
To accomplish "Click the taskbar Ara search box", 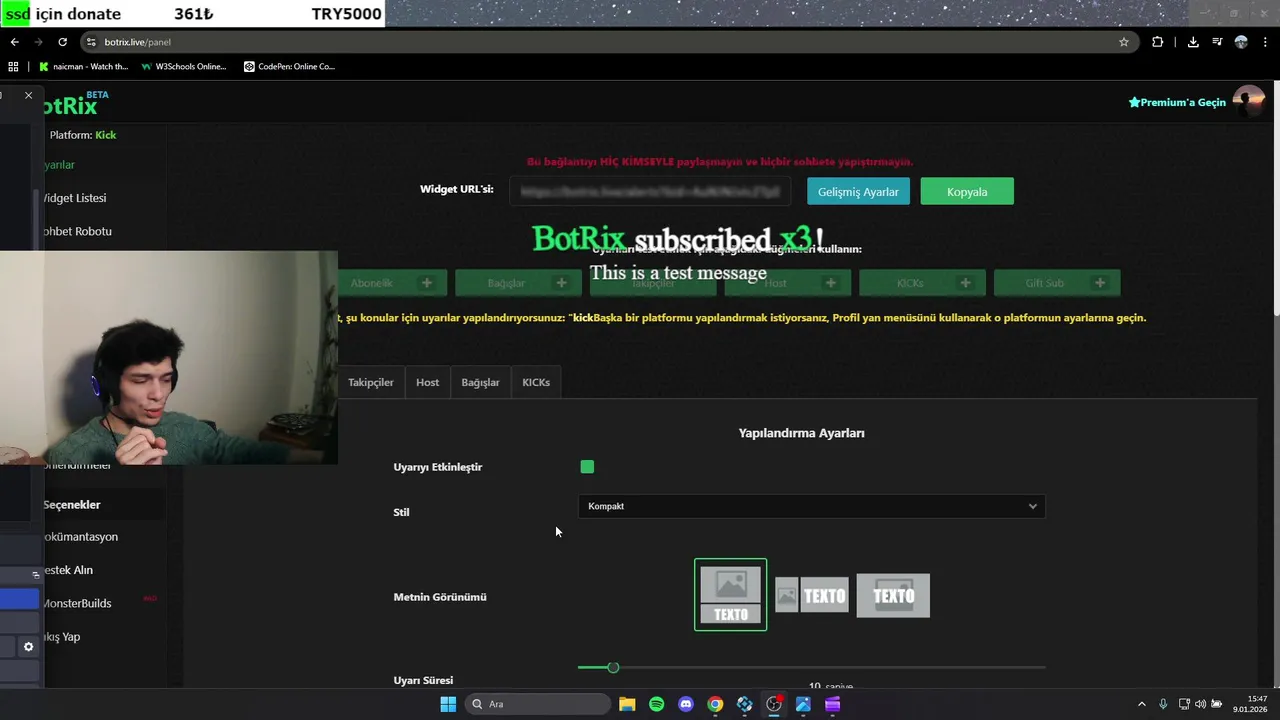I will click(539, 704).
